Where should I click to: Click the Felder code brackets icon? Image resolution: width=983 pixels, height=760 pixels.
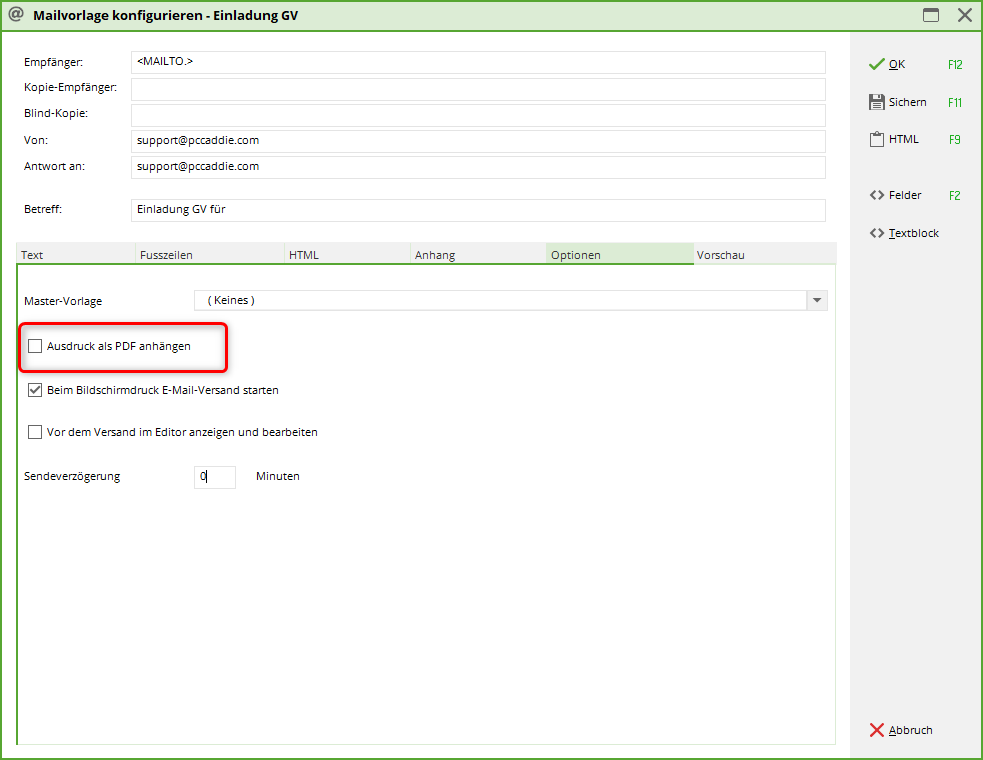coord(876,196)
